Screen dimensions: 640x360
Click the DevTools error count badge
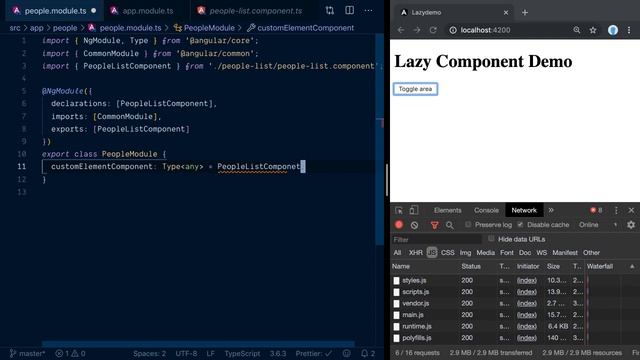click(x=596, y=210)
